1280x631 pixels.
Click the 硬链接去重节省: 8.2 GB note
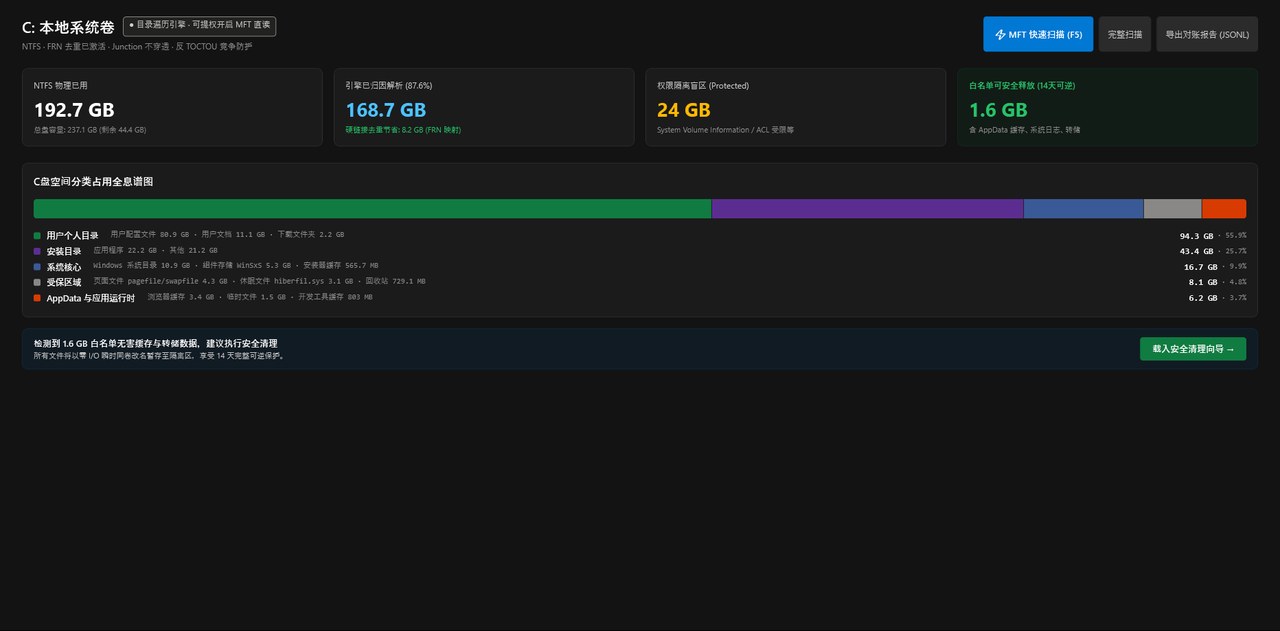404,130
